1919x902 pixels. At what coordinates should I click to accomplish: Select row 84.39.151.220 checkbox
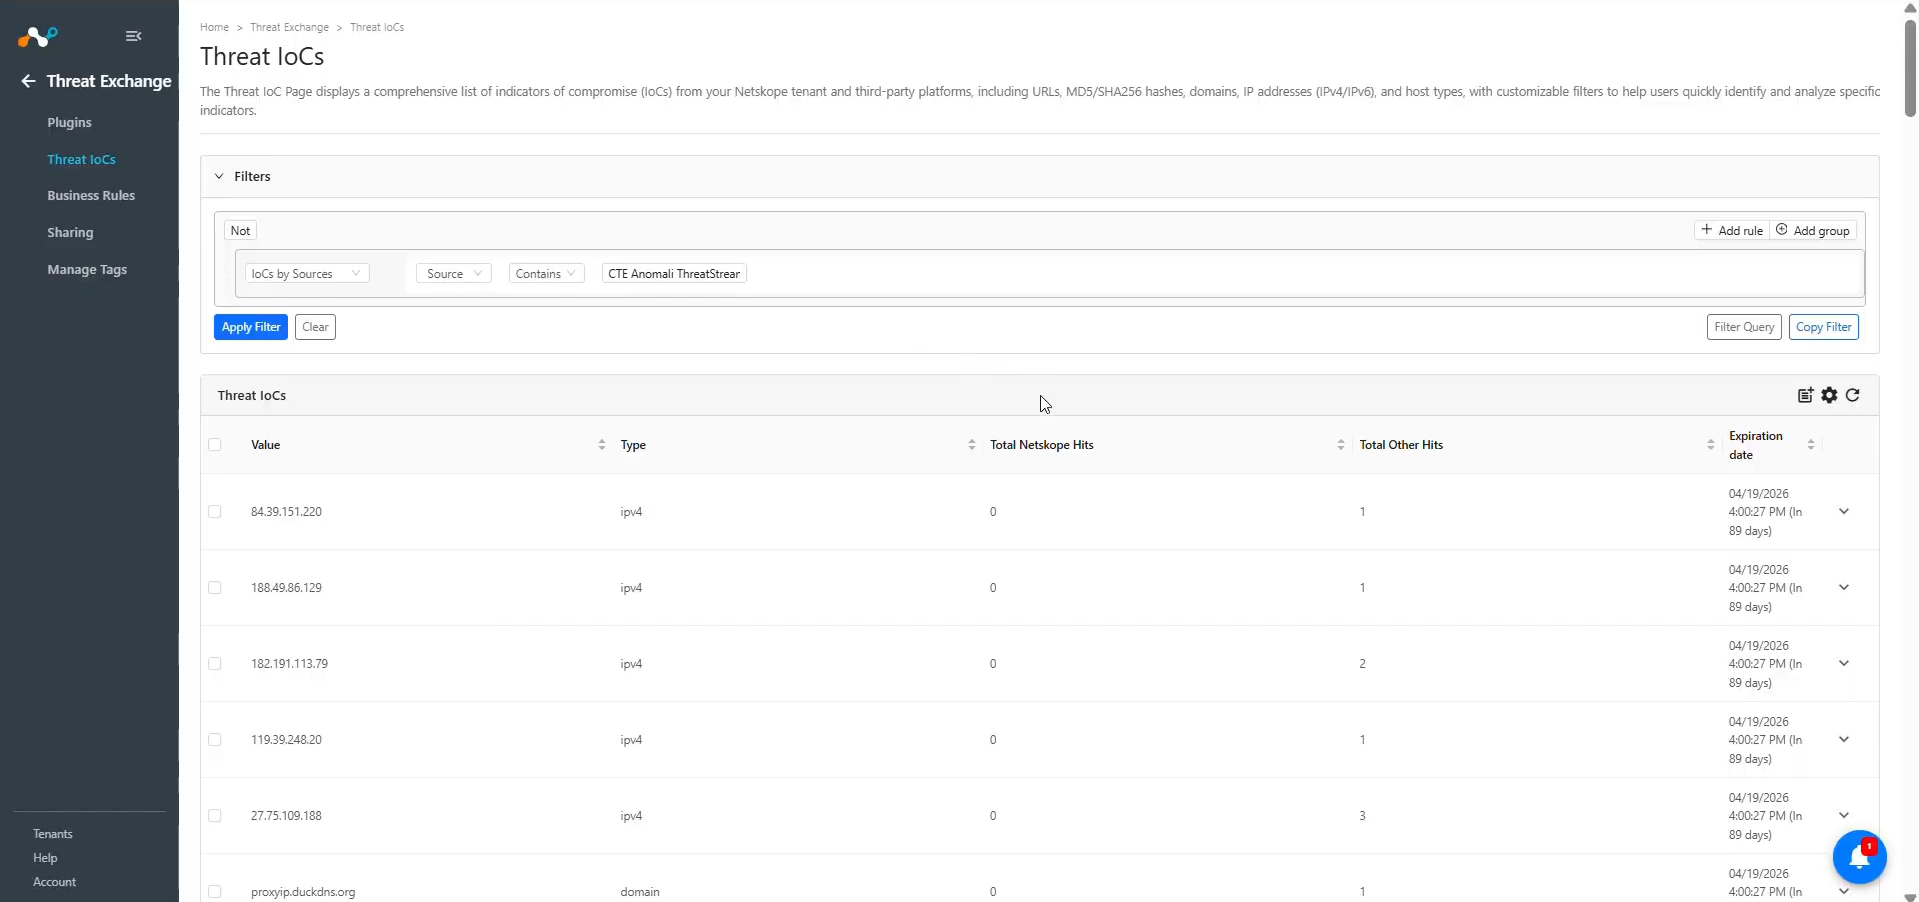[x=215, y=512]
